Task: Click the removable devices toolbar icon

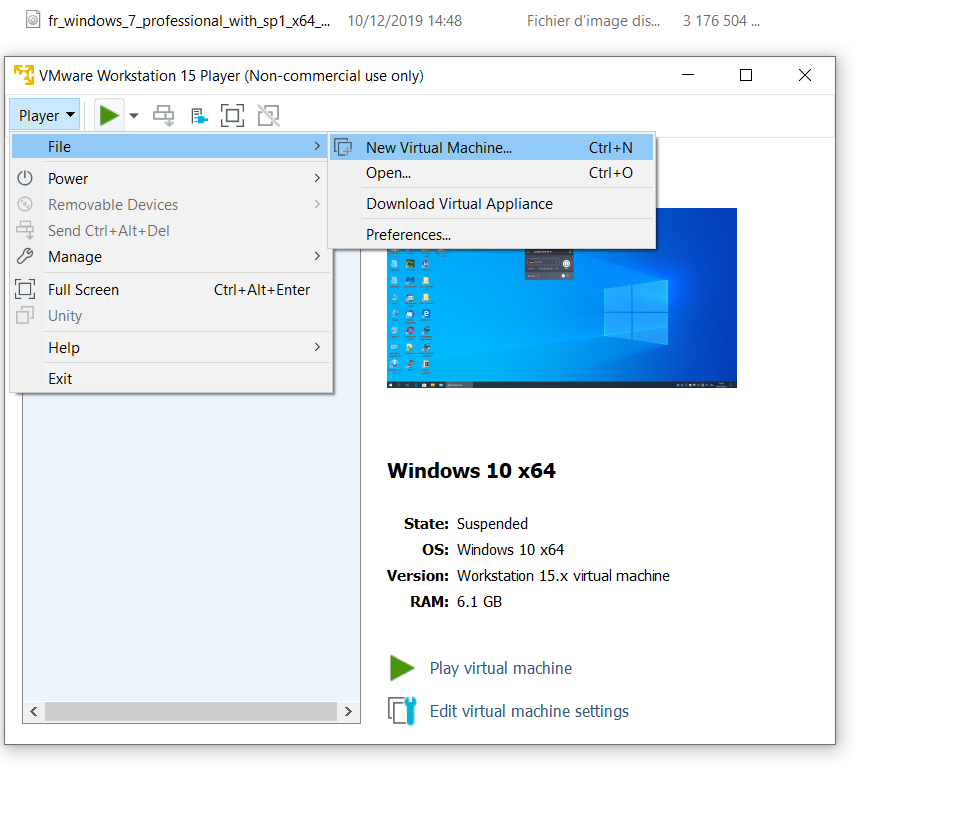Action: (199, 116)
